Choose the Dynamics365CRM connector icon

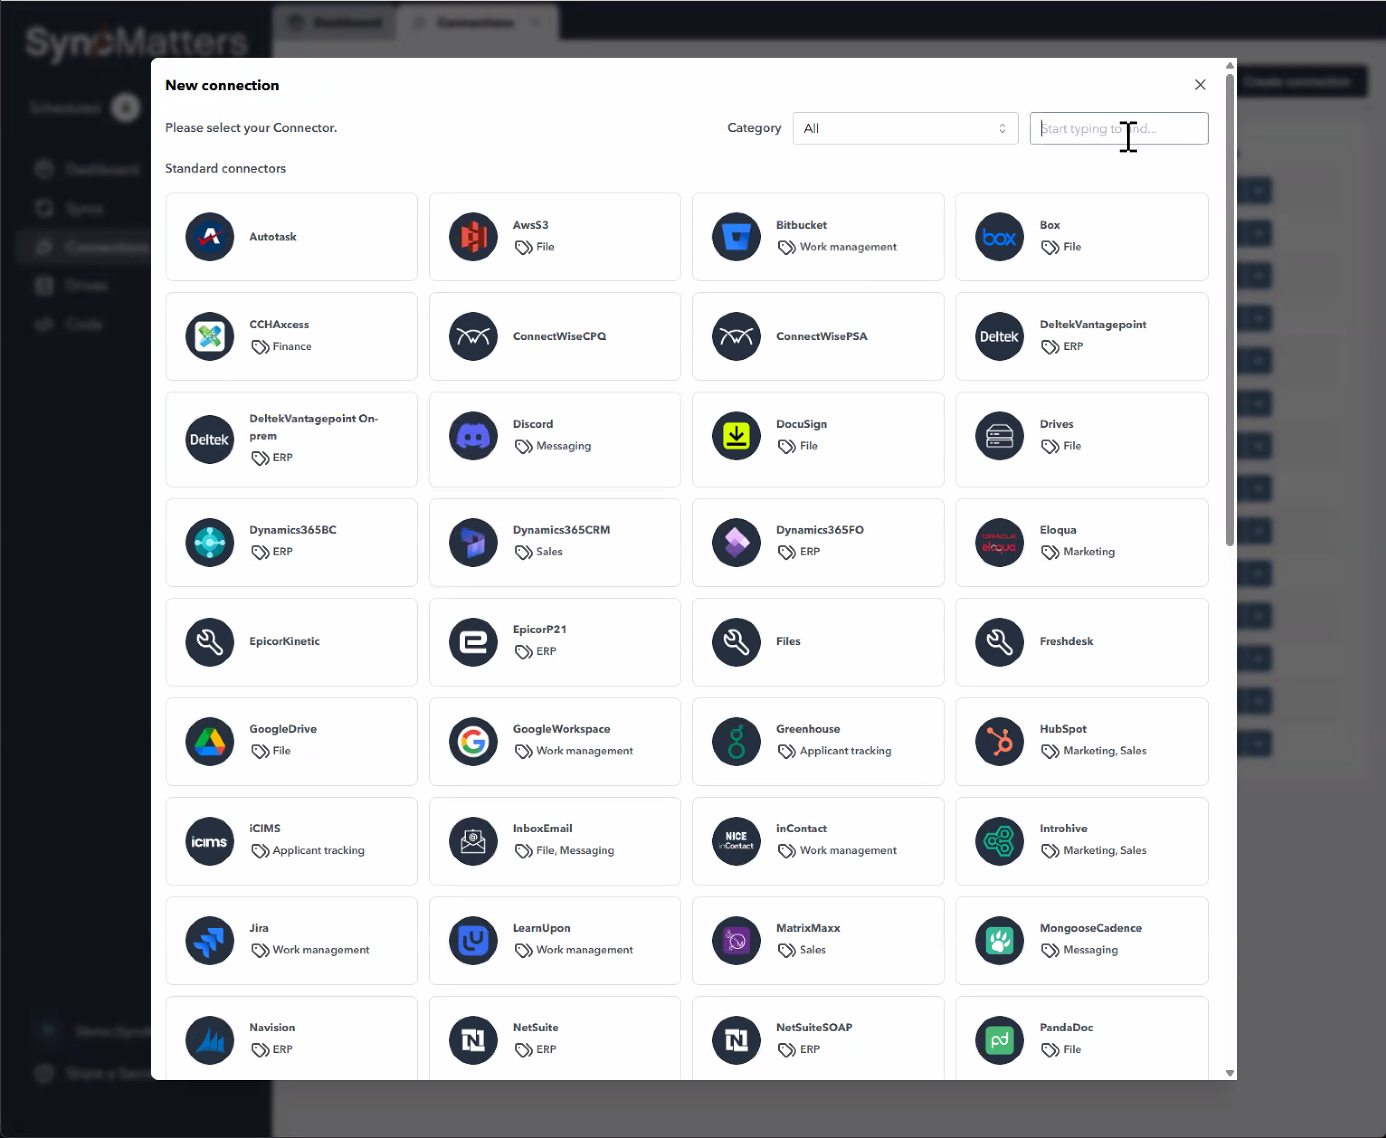pos(473,542)
